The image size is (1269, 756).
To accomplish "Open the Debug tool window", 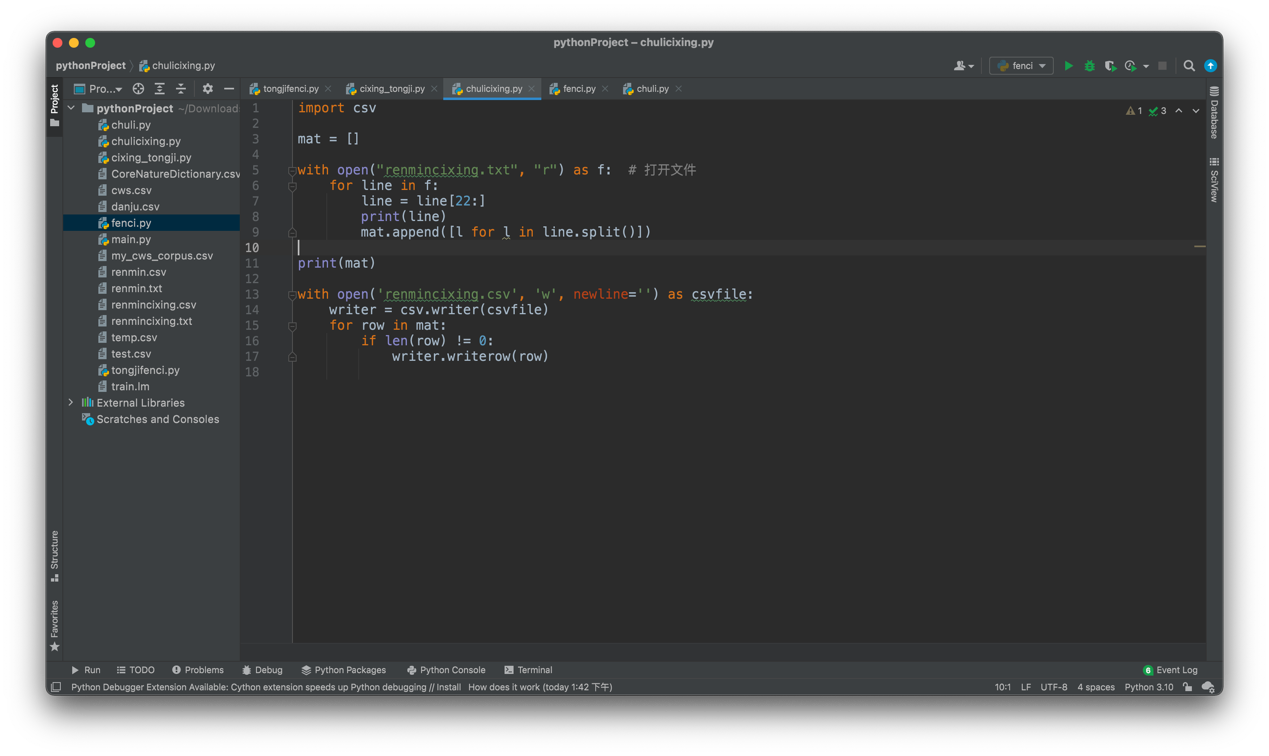I will click(262, 670).
